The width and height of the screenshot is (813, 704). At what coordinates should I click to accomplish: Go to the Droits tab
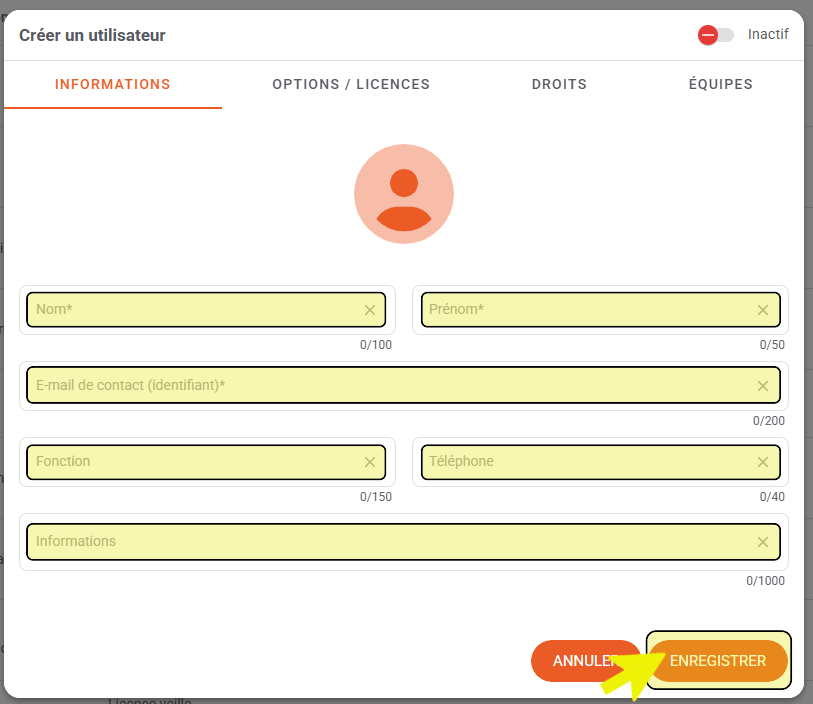[559, 84]
